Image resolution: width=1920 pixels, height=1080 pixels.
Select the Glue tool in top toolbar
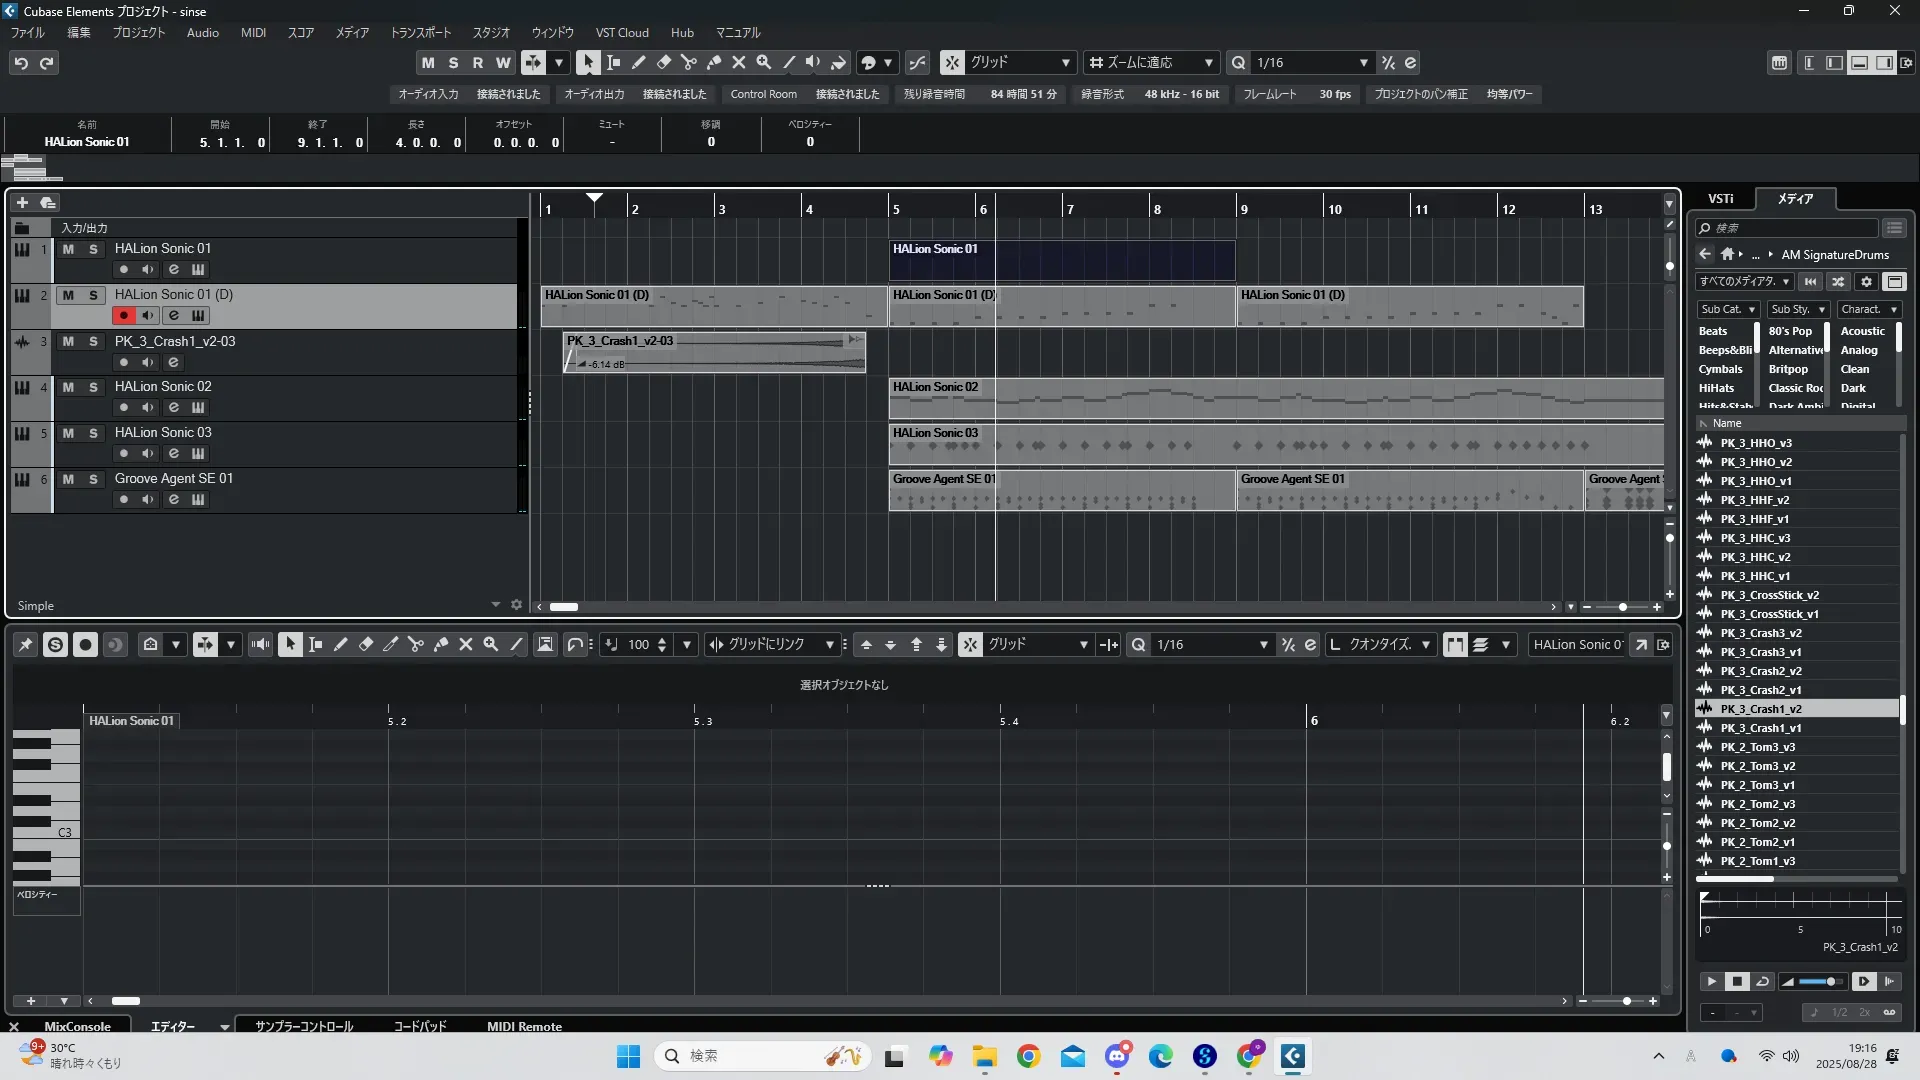click(714, 62)
